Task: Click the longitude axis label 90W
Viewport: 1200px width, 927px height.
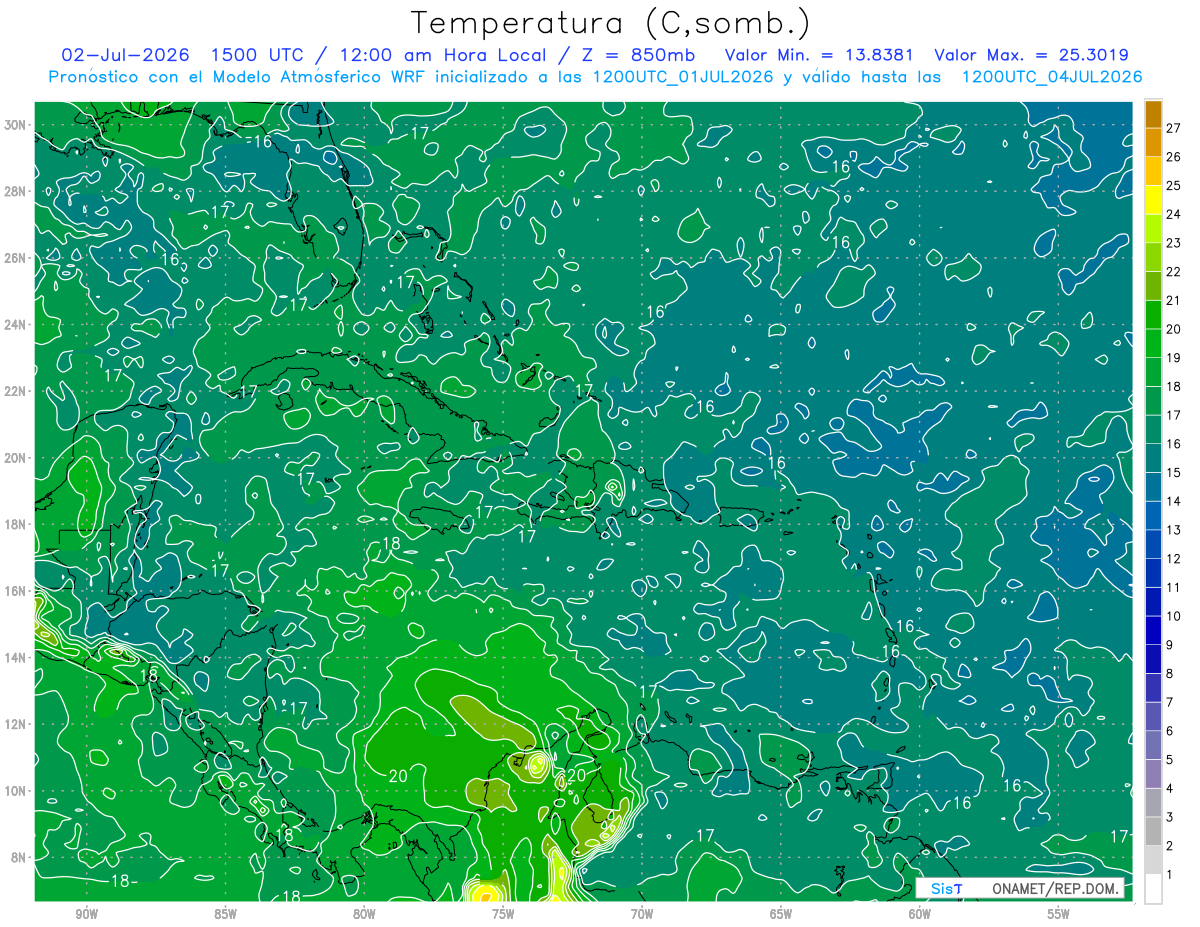Action: [x=86, y=914]
